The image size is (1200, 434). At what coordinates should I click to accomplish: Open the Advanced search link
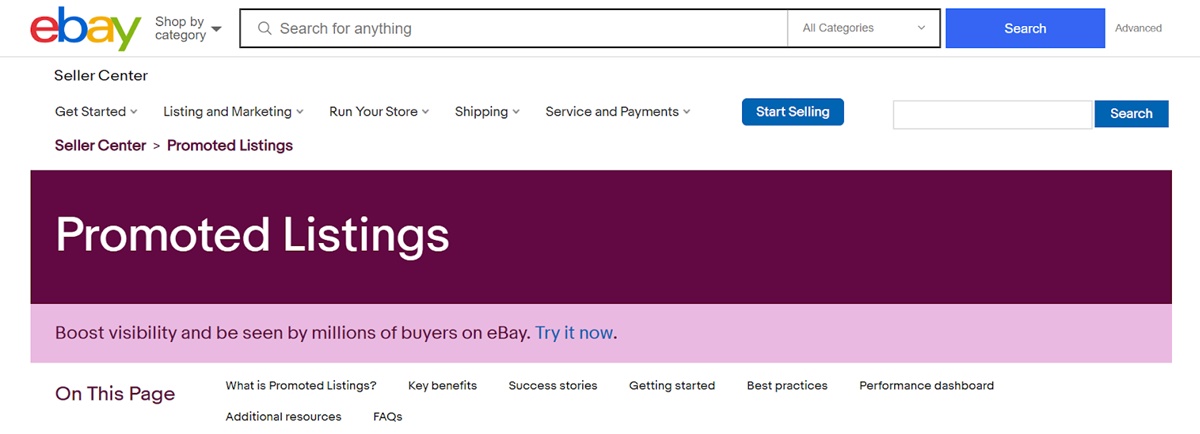pos(1138,29)
